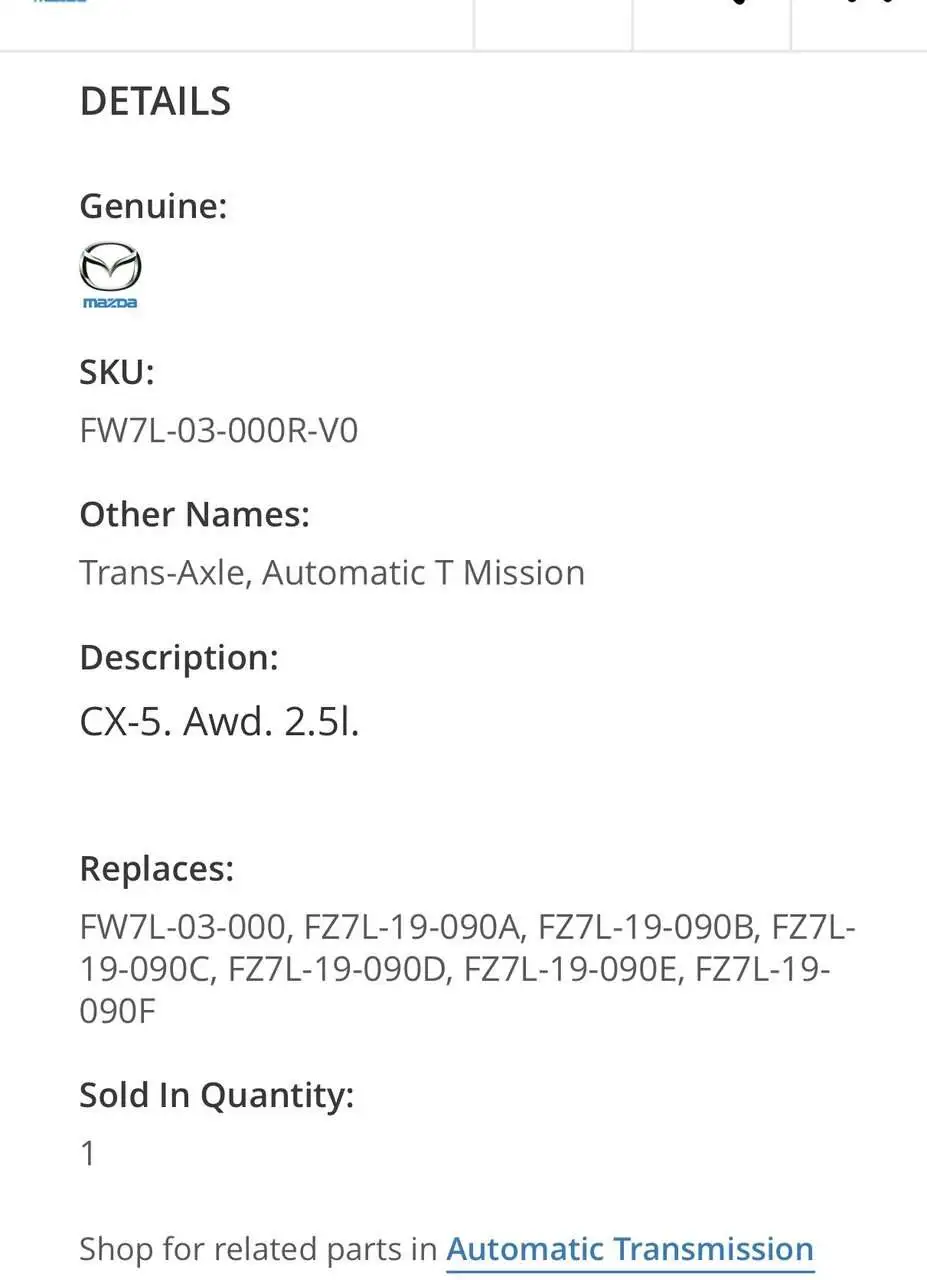Image resolution: width=927 pixels, height=1280 pixels.
Task: Click the Description: label
Action: tap(178, 658)
